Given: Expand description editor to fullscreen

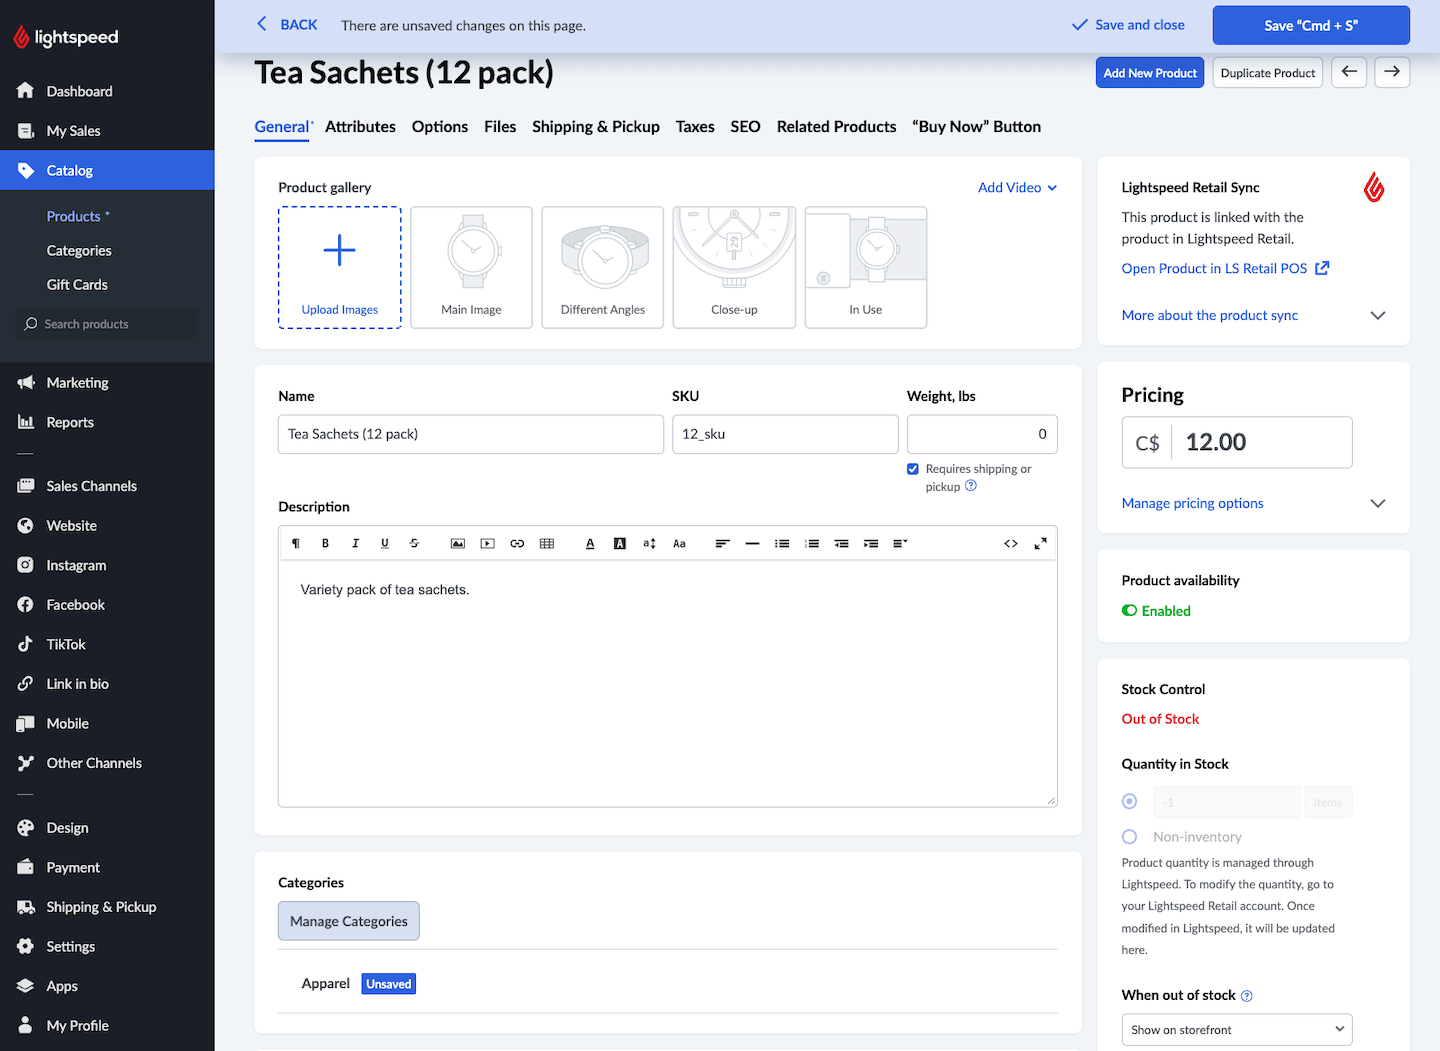Looking at the screenshot, I should click(x=1041, y=544).
